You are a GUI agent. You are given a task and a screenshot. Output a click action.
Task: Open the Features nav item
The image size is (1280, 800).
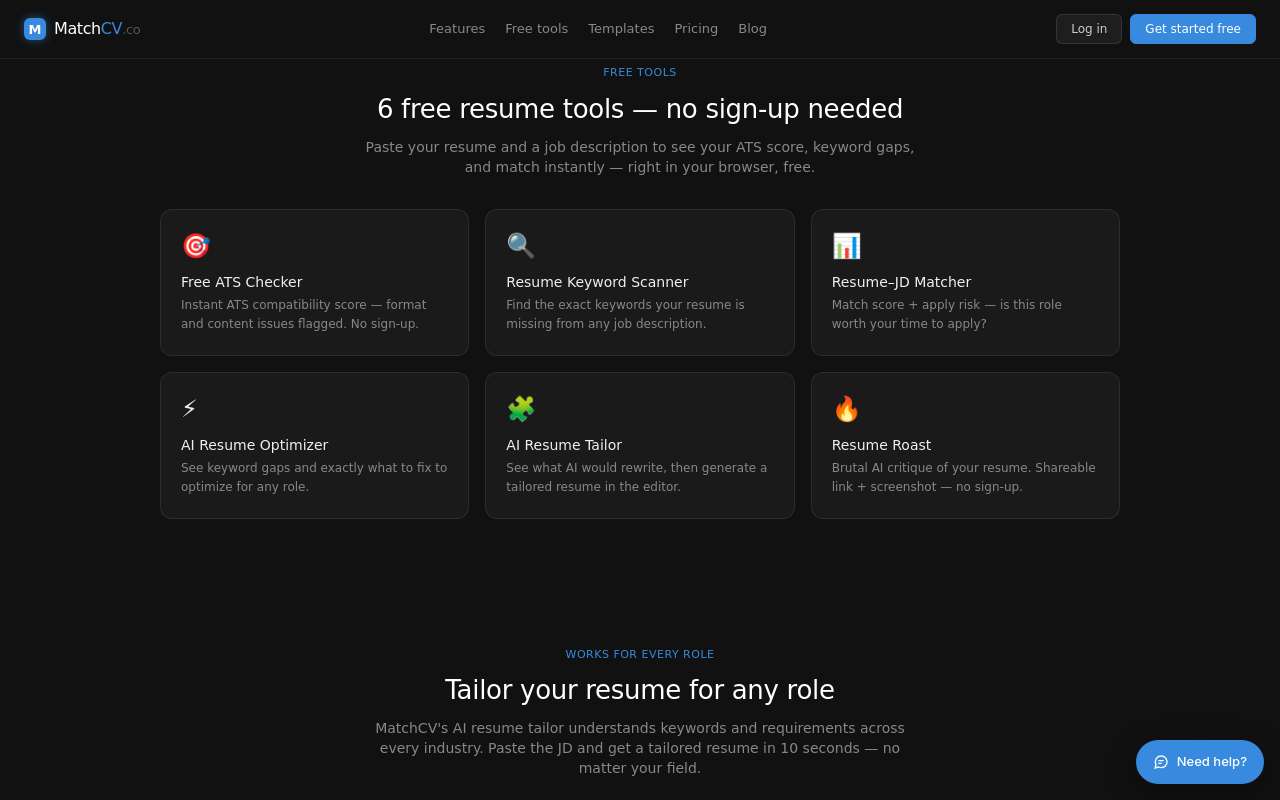click(457, 29)
